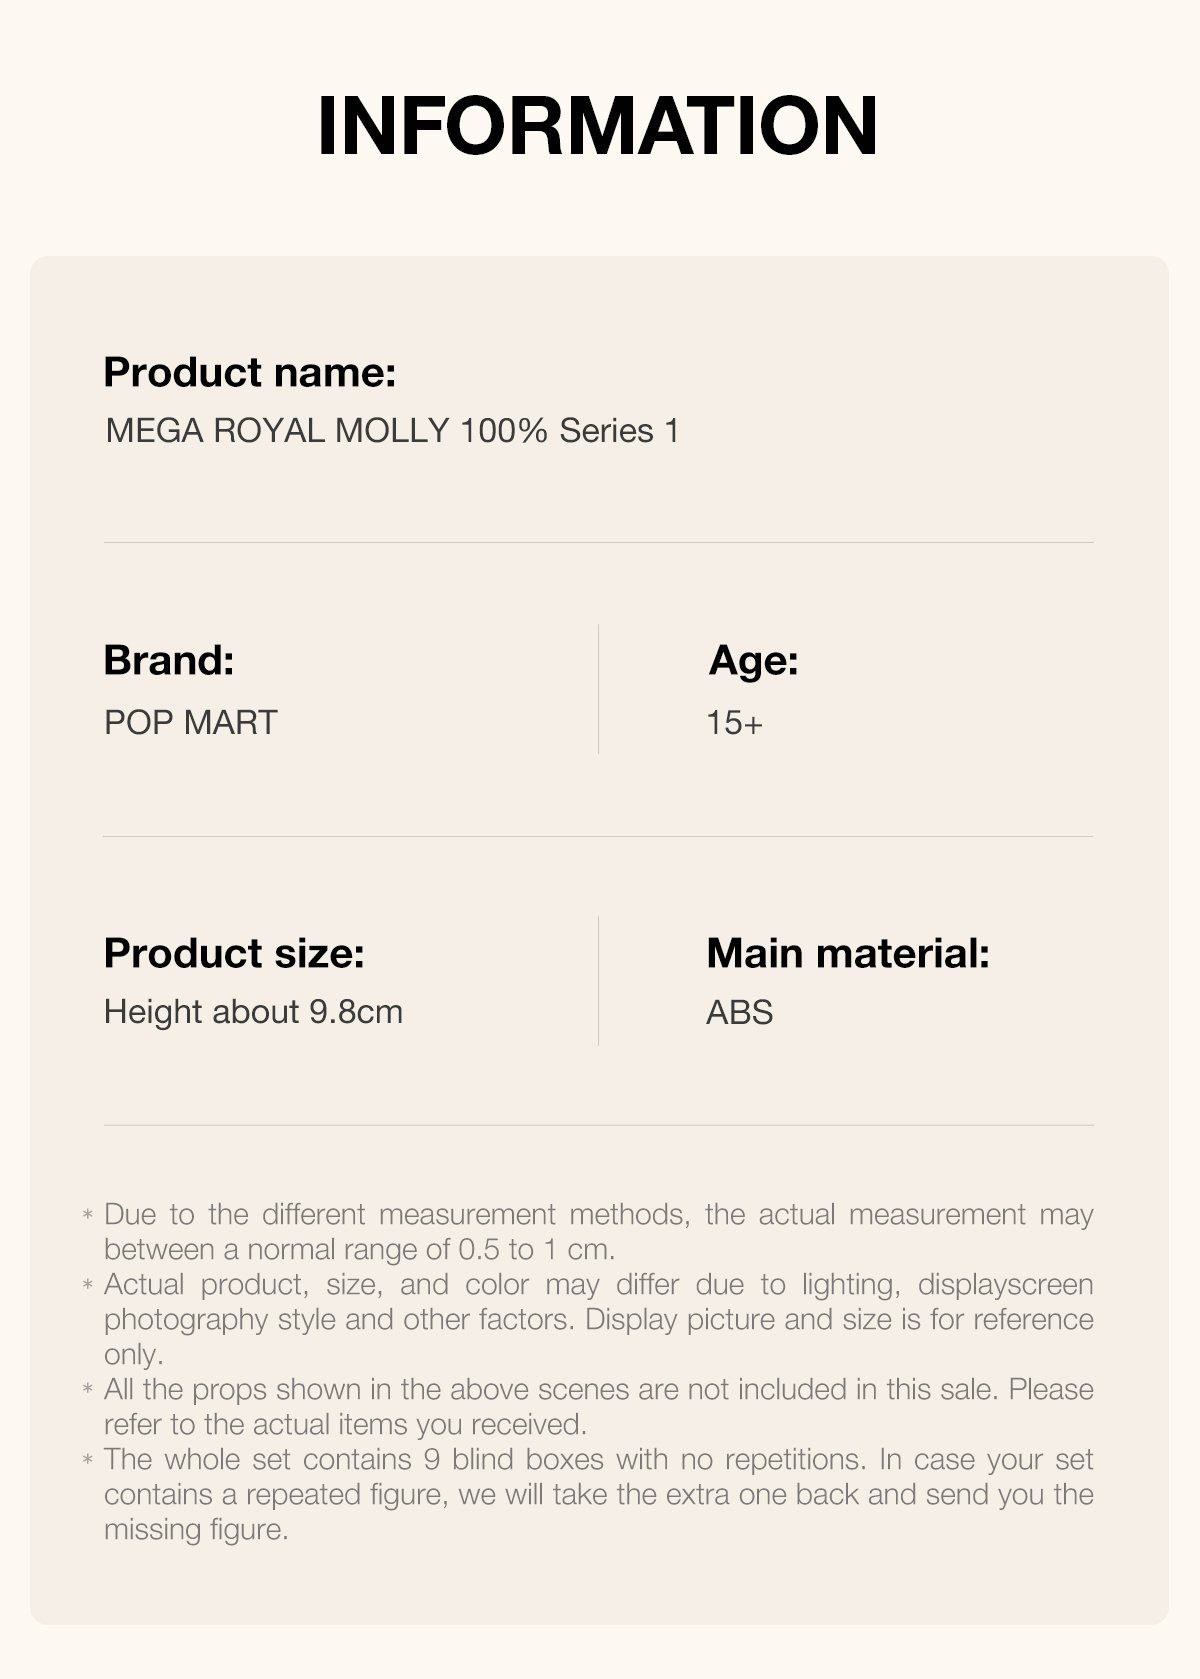Select the POP MART brand value
The height and width of the screenshot is (1679, 1200).
(x=190, y=722)
